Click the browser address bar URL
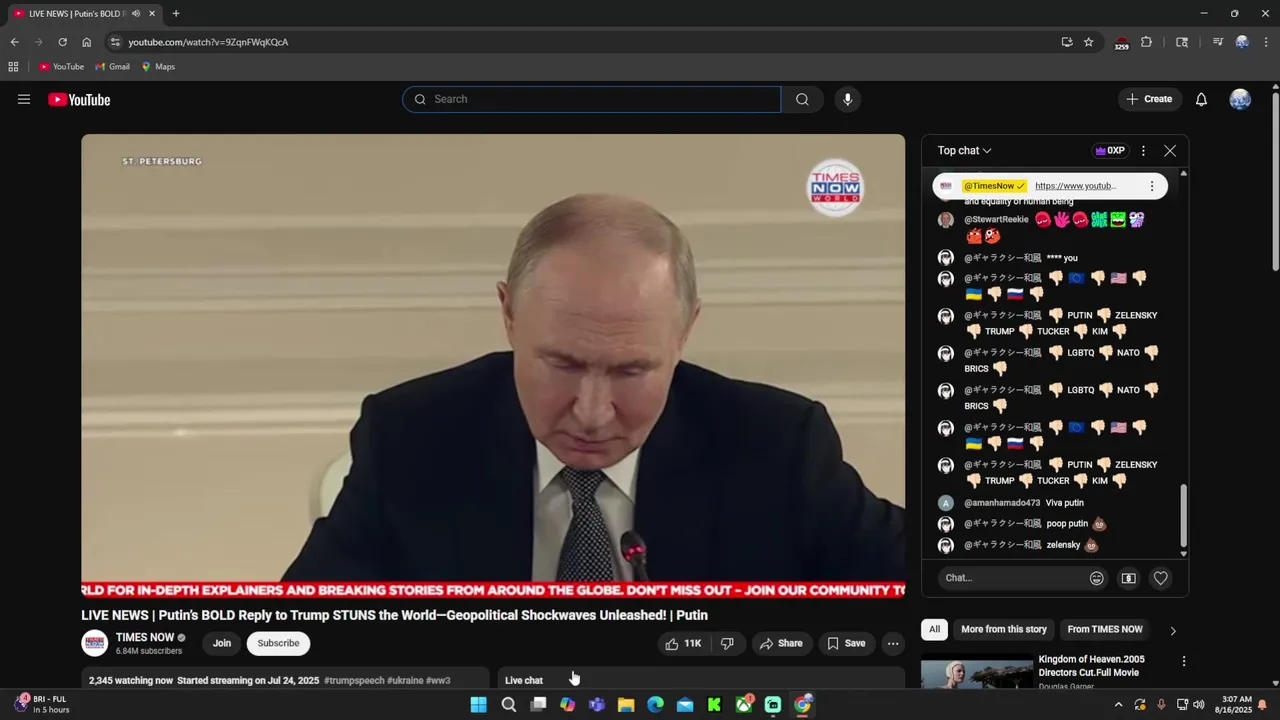 [208, 42]
